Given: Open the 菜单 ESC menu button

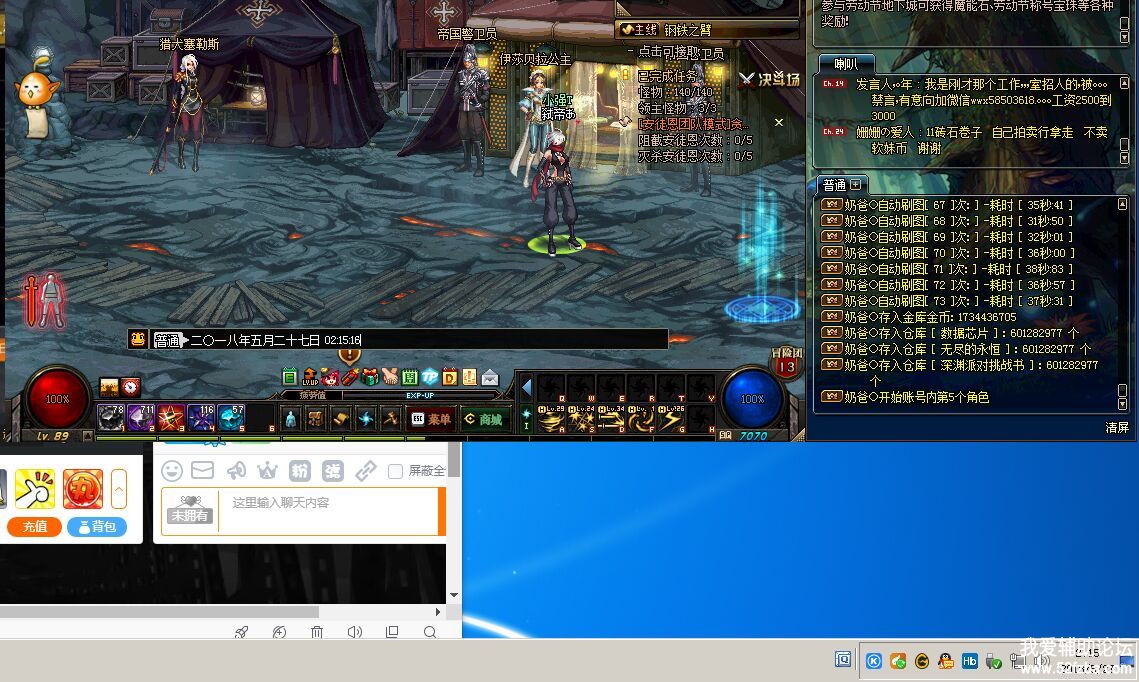Looking at the screenshot, I should pyautogui.click(x=431, y=419).
